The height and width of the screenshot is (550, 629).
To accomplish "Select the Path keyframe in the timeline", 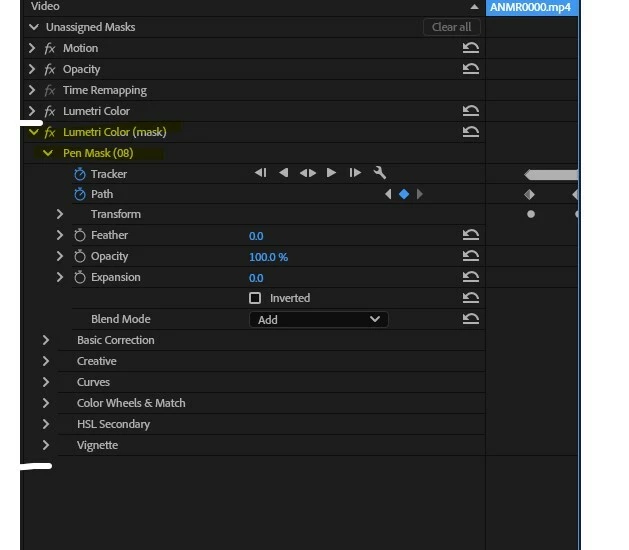I will [x=530, y=195].
